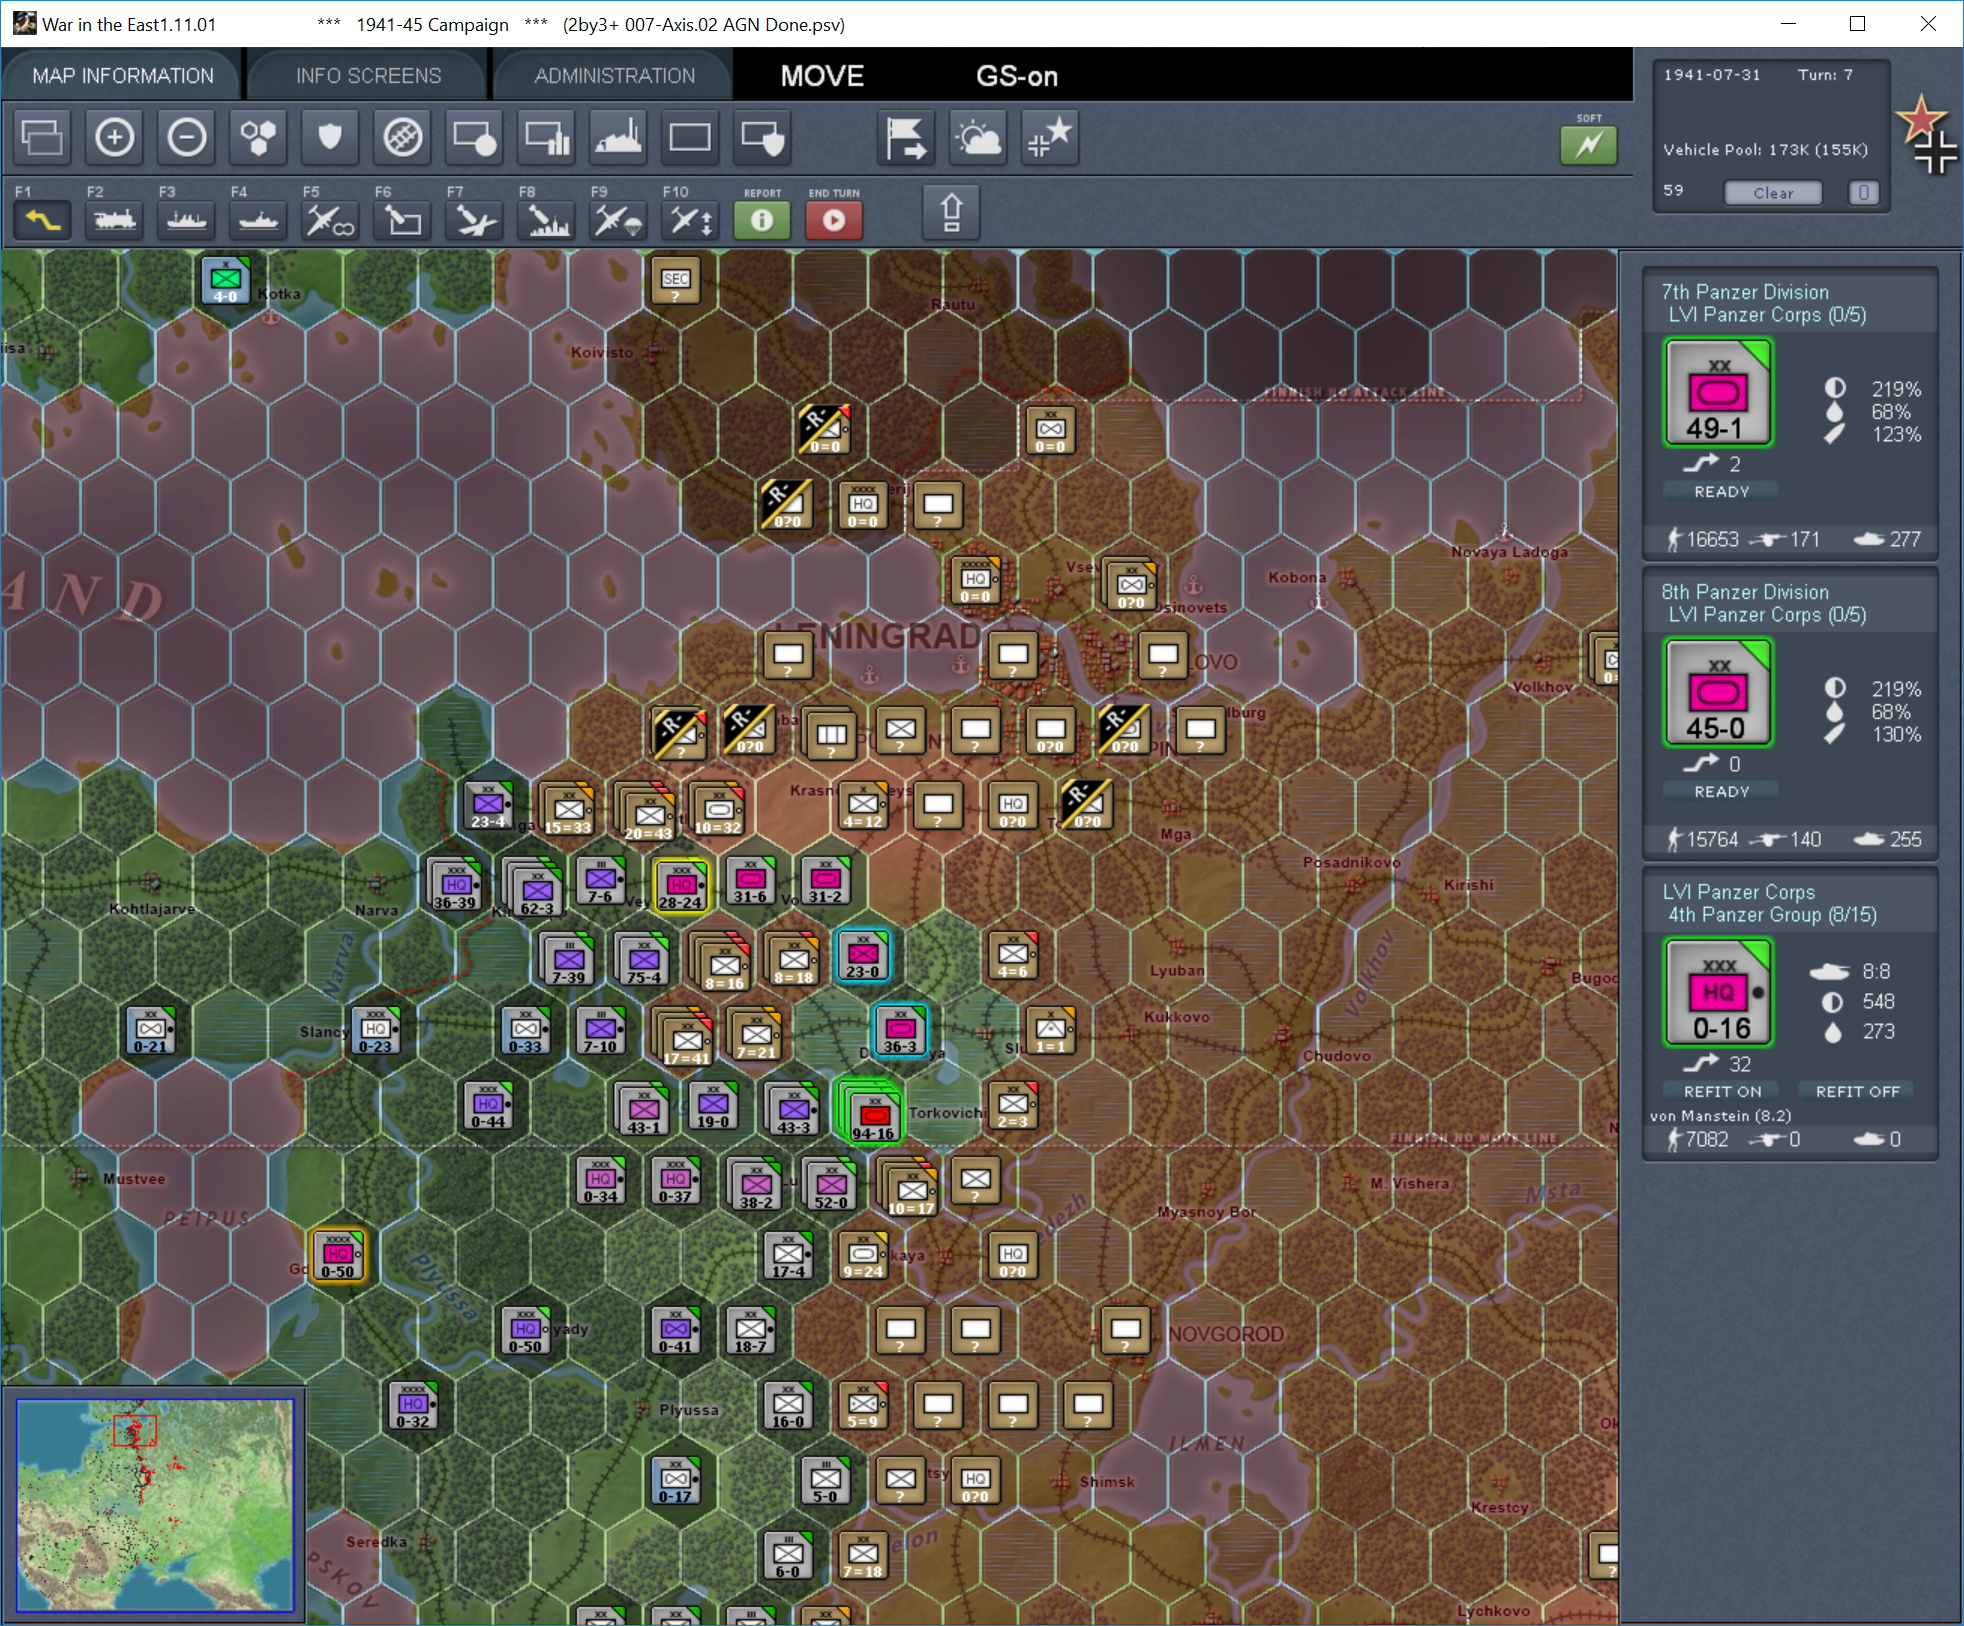Click the up-arrow collapse toolbar icon

pos(951,212)
